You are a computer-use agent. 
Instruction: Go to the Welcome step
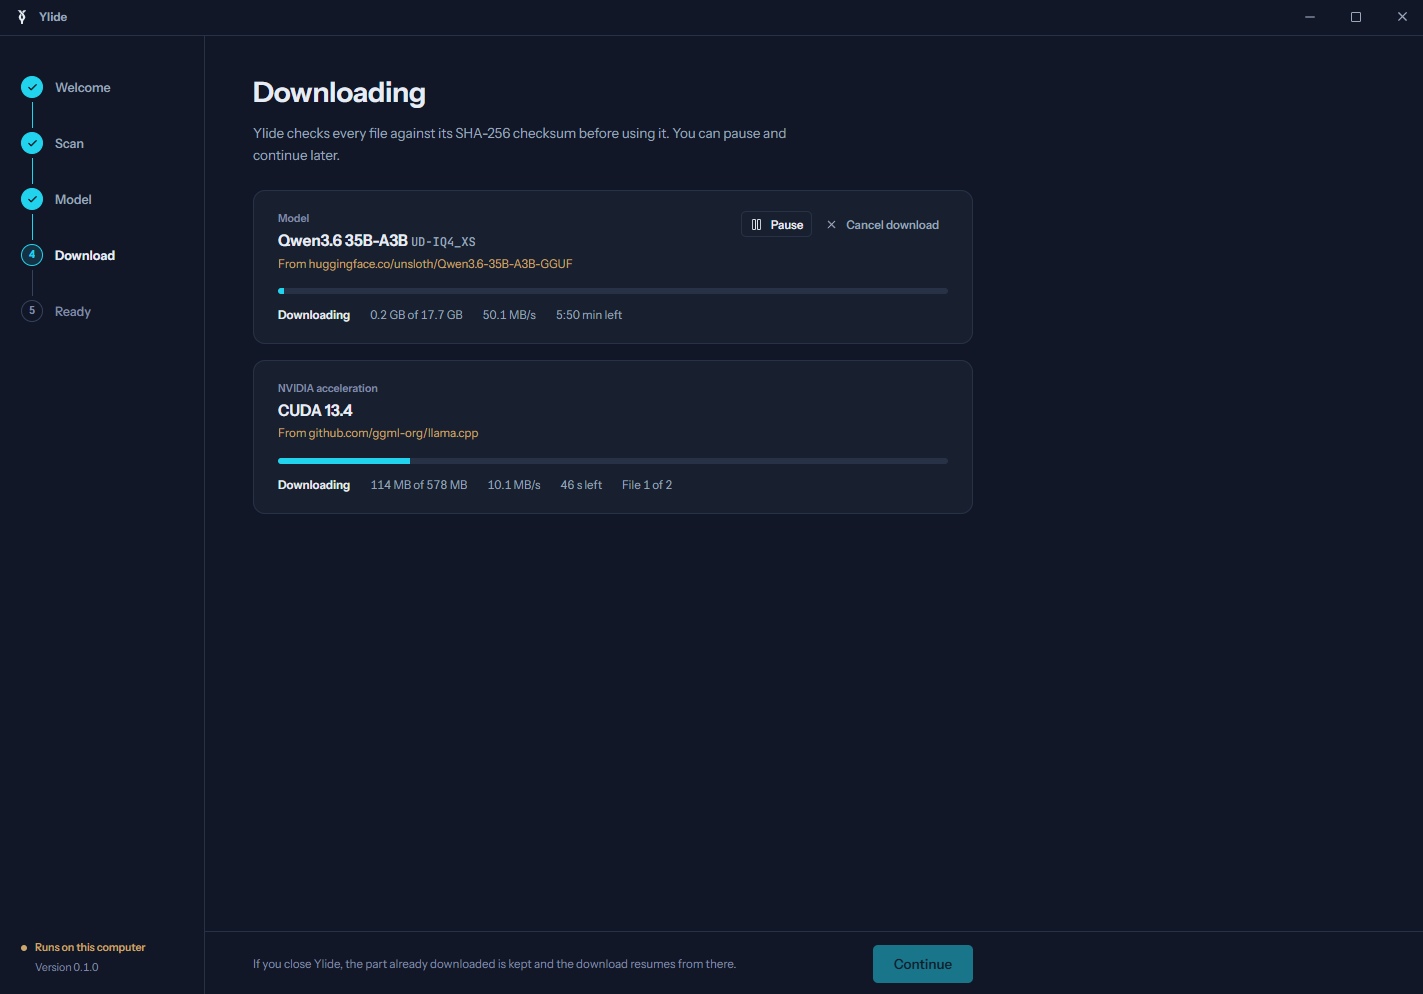pyautogui.click(x=83, y=88)
